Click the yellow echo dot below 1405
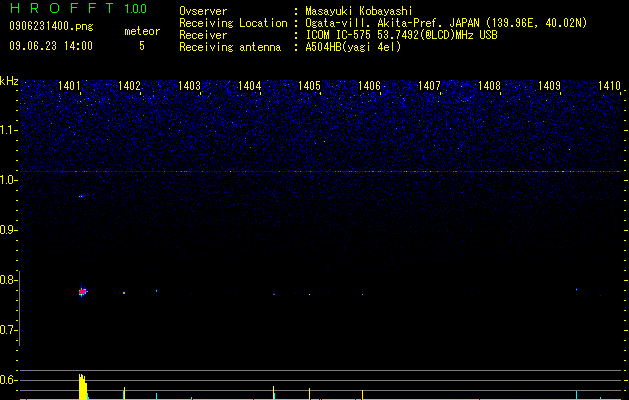Viewport: 629px width, 400px height. 309,294
